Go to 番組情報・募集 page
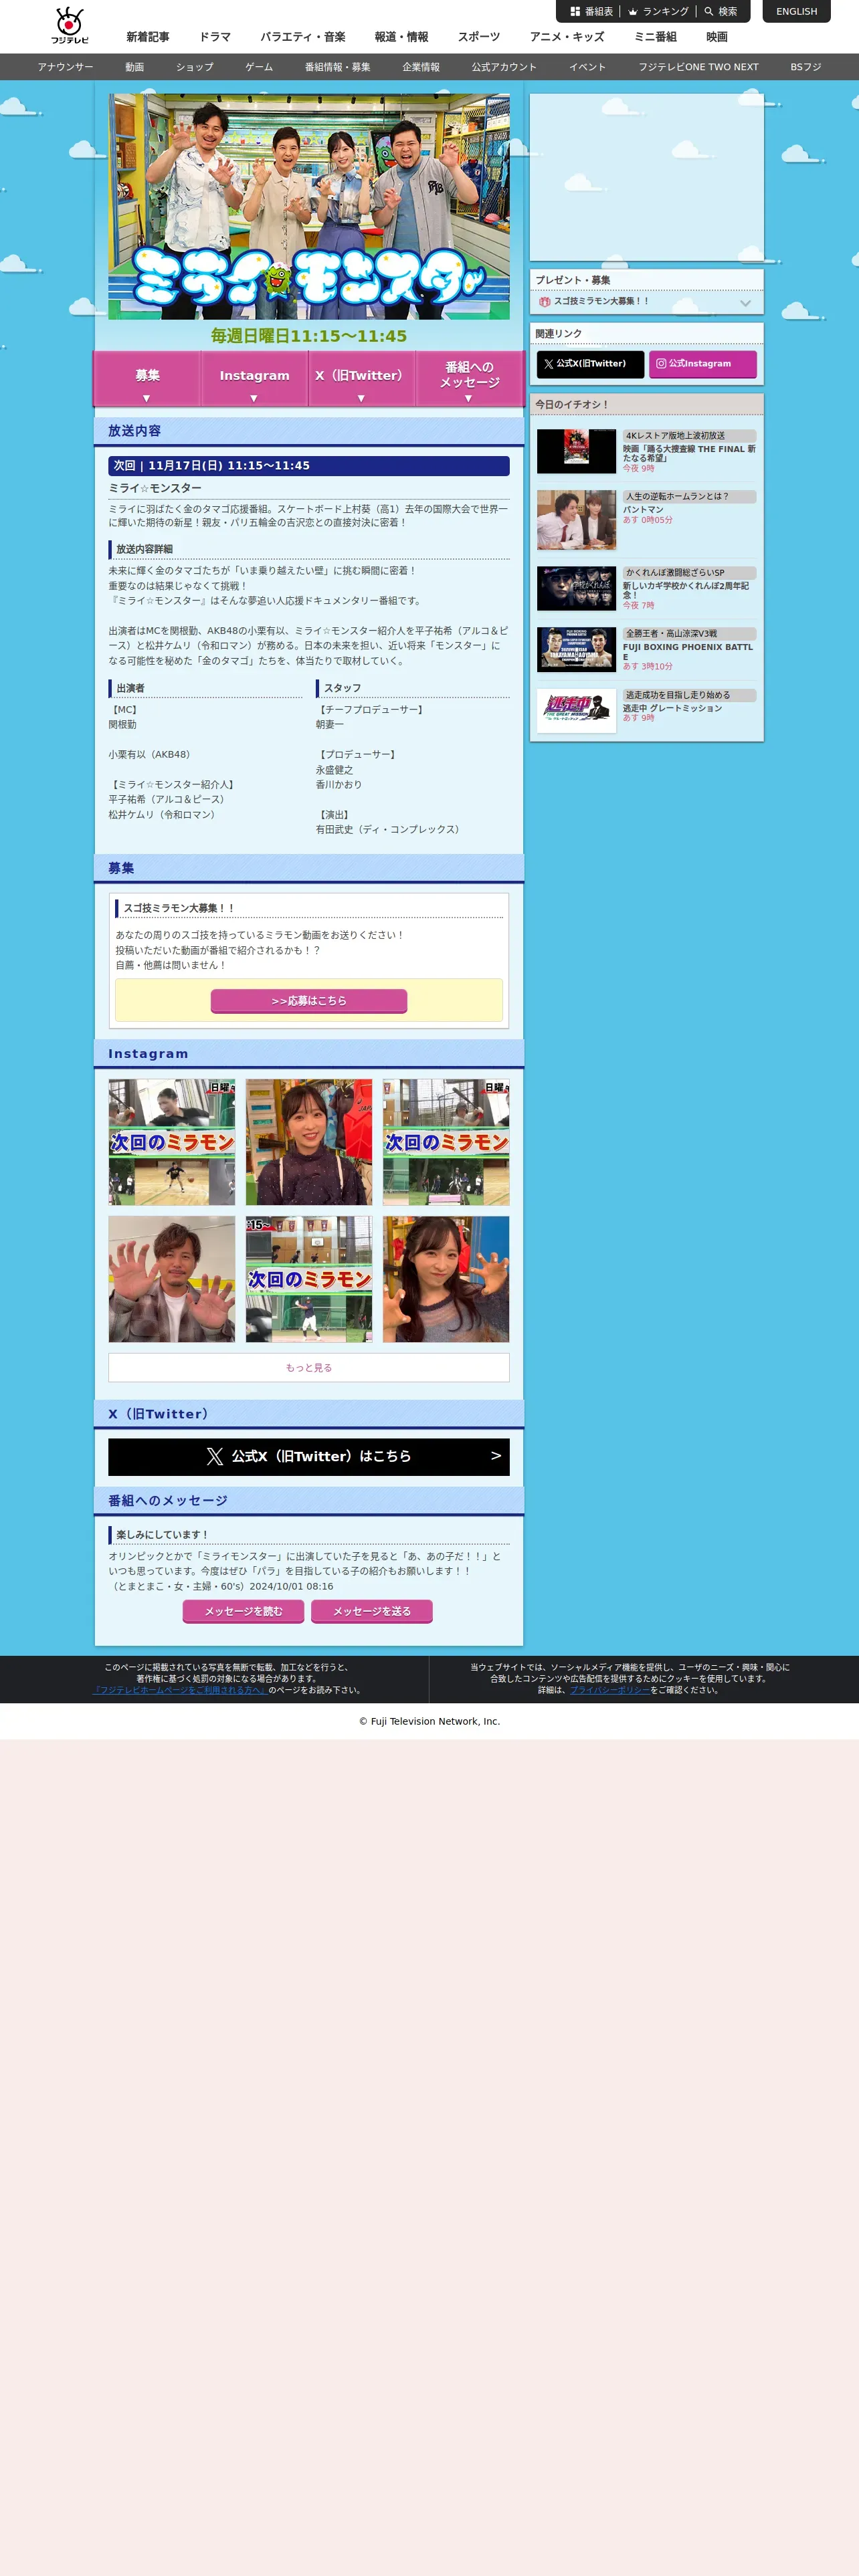The image size is (859, 2576). [337, 67]
